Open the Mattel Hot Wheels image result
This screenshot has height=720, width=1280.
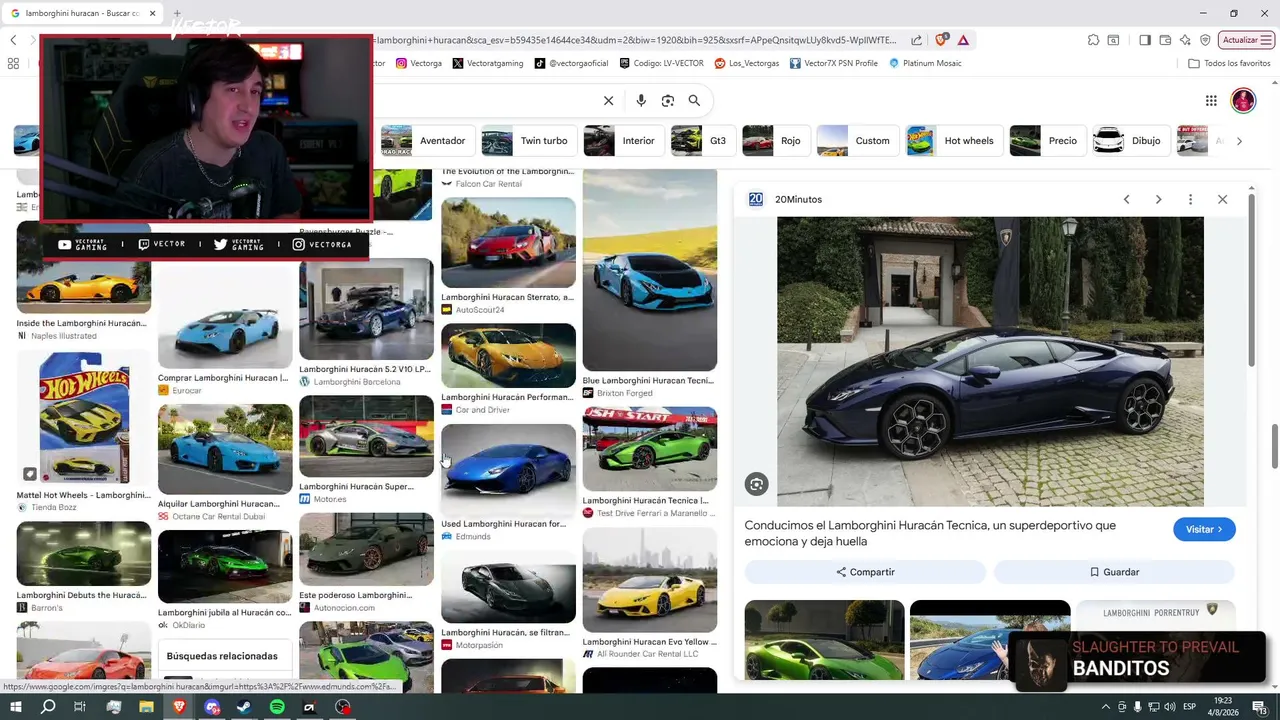click(x=84, y=419)
